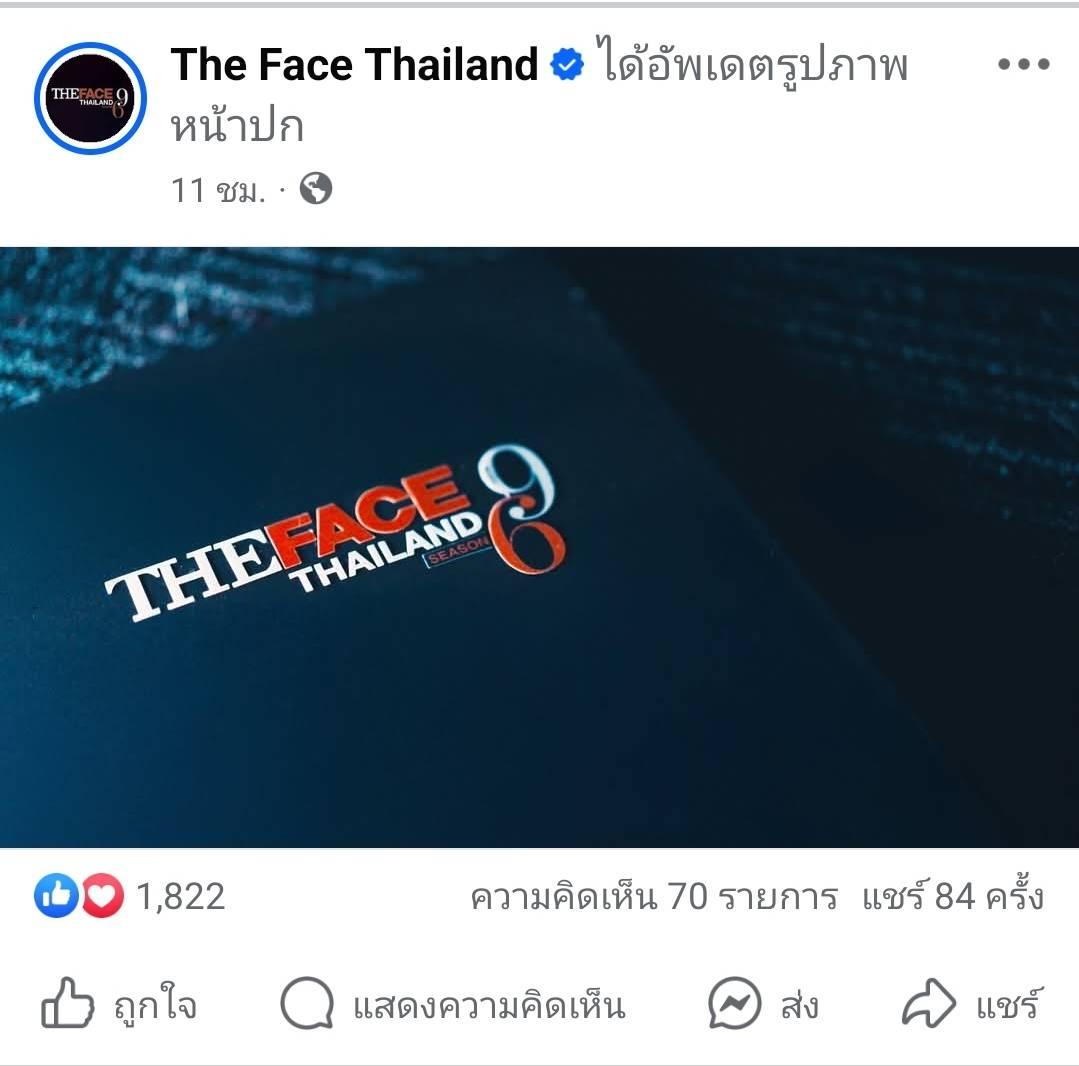Image resolution: width=1079 pixels, height=1066 pixels.
Task: Click the blue verified badge icon
Action: pos(566,65)
